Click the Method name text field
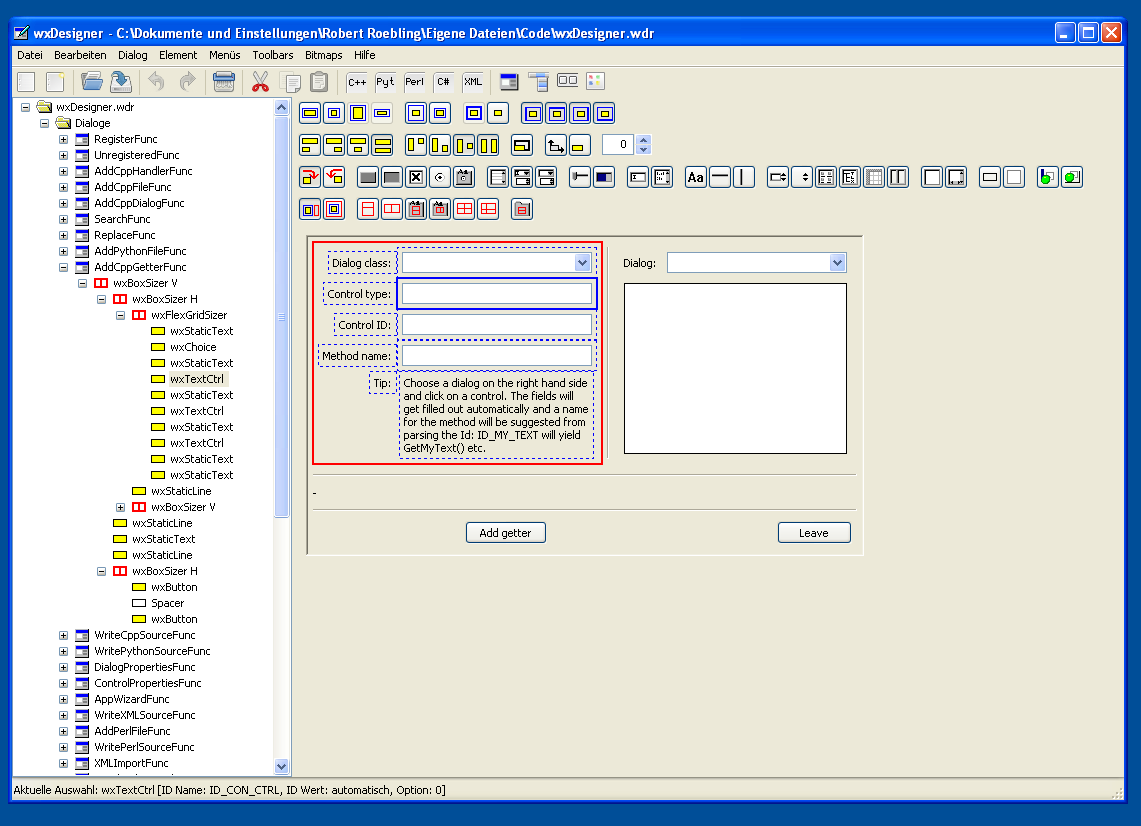This screenshot has height=826, width=1141. tap(497, 356)
